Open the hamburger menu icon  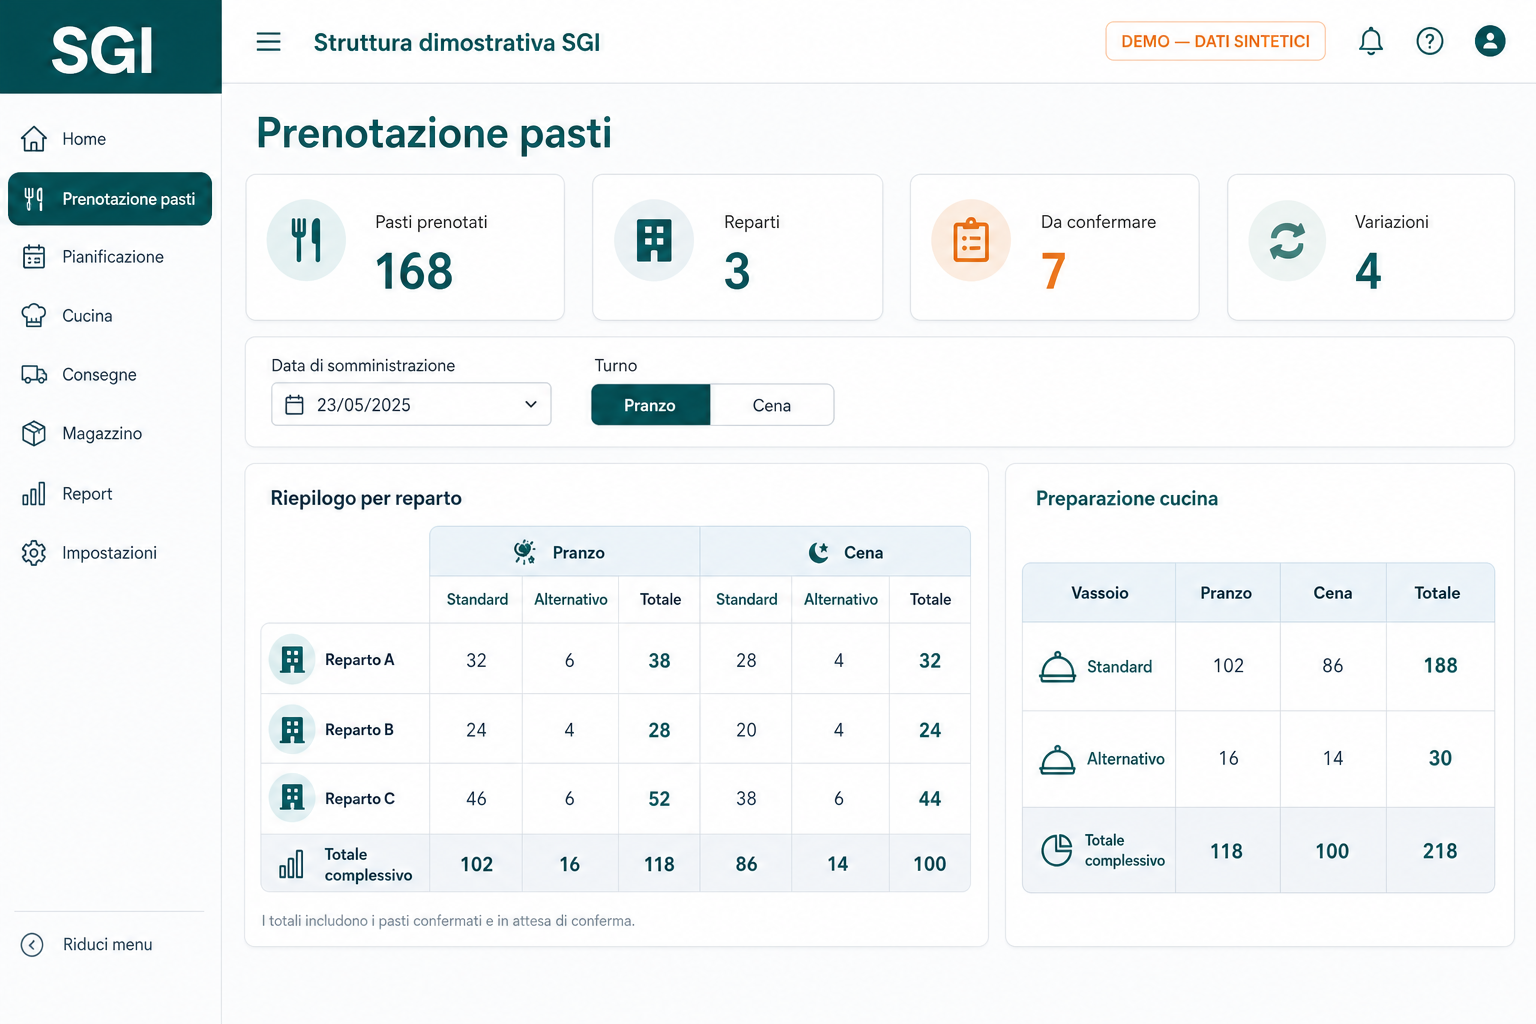click(268, 42)
